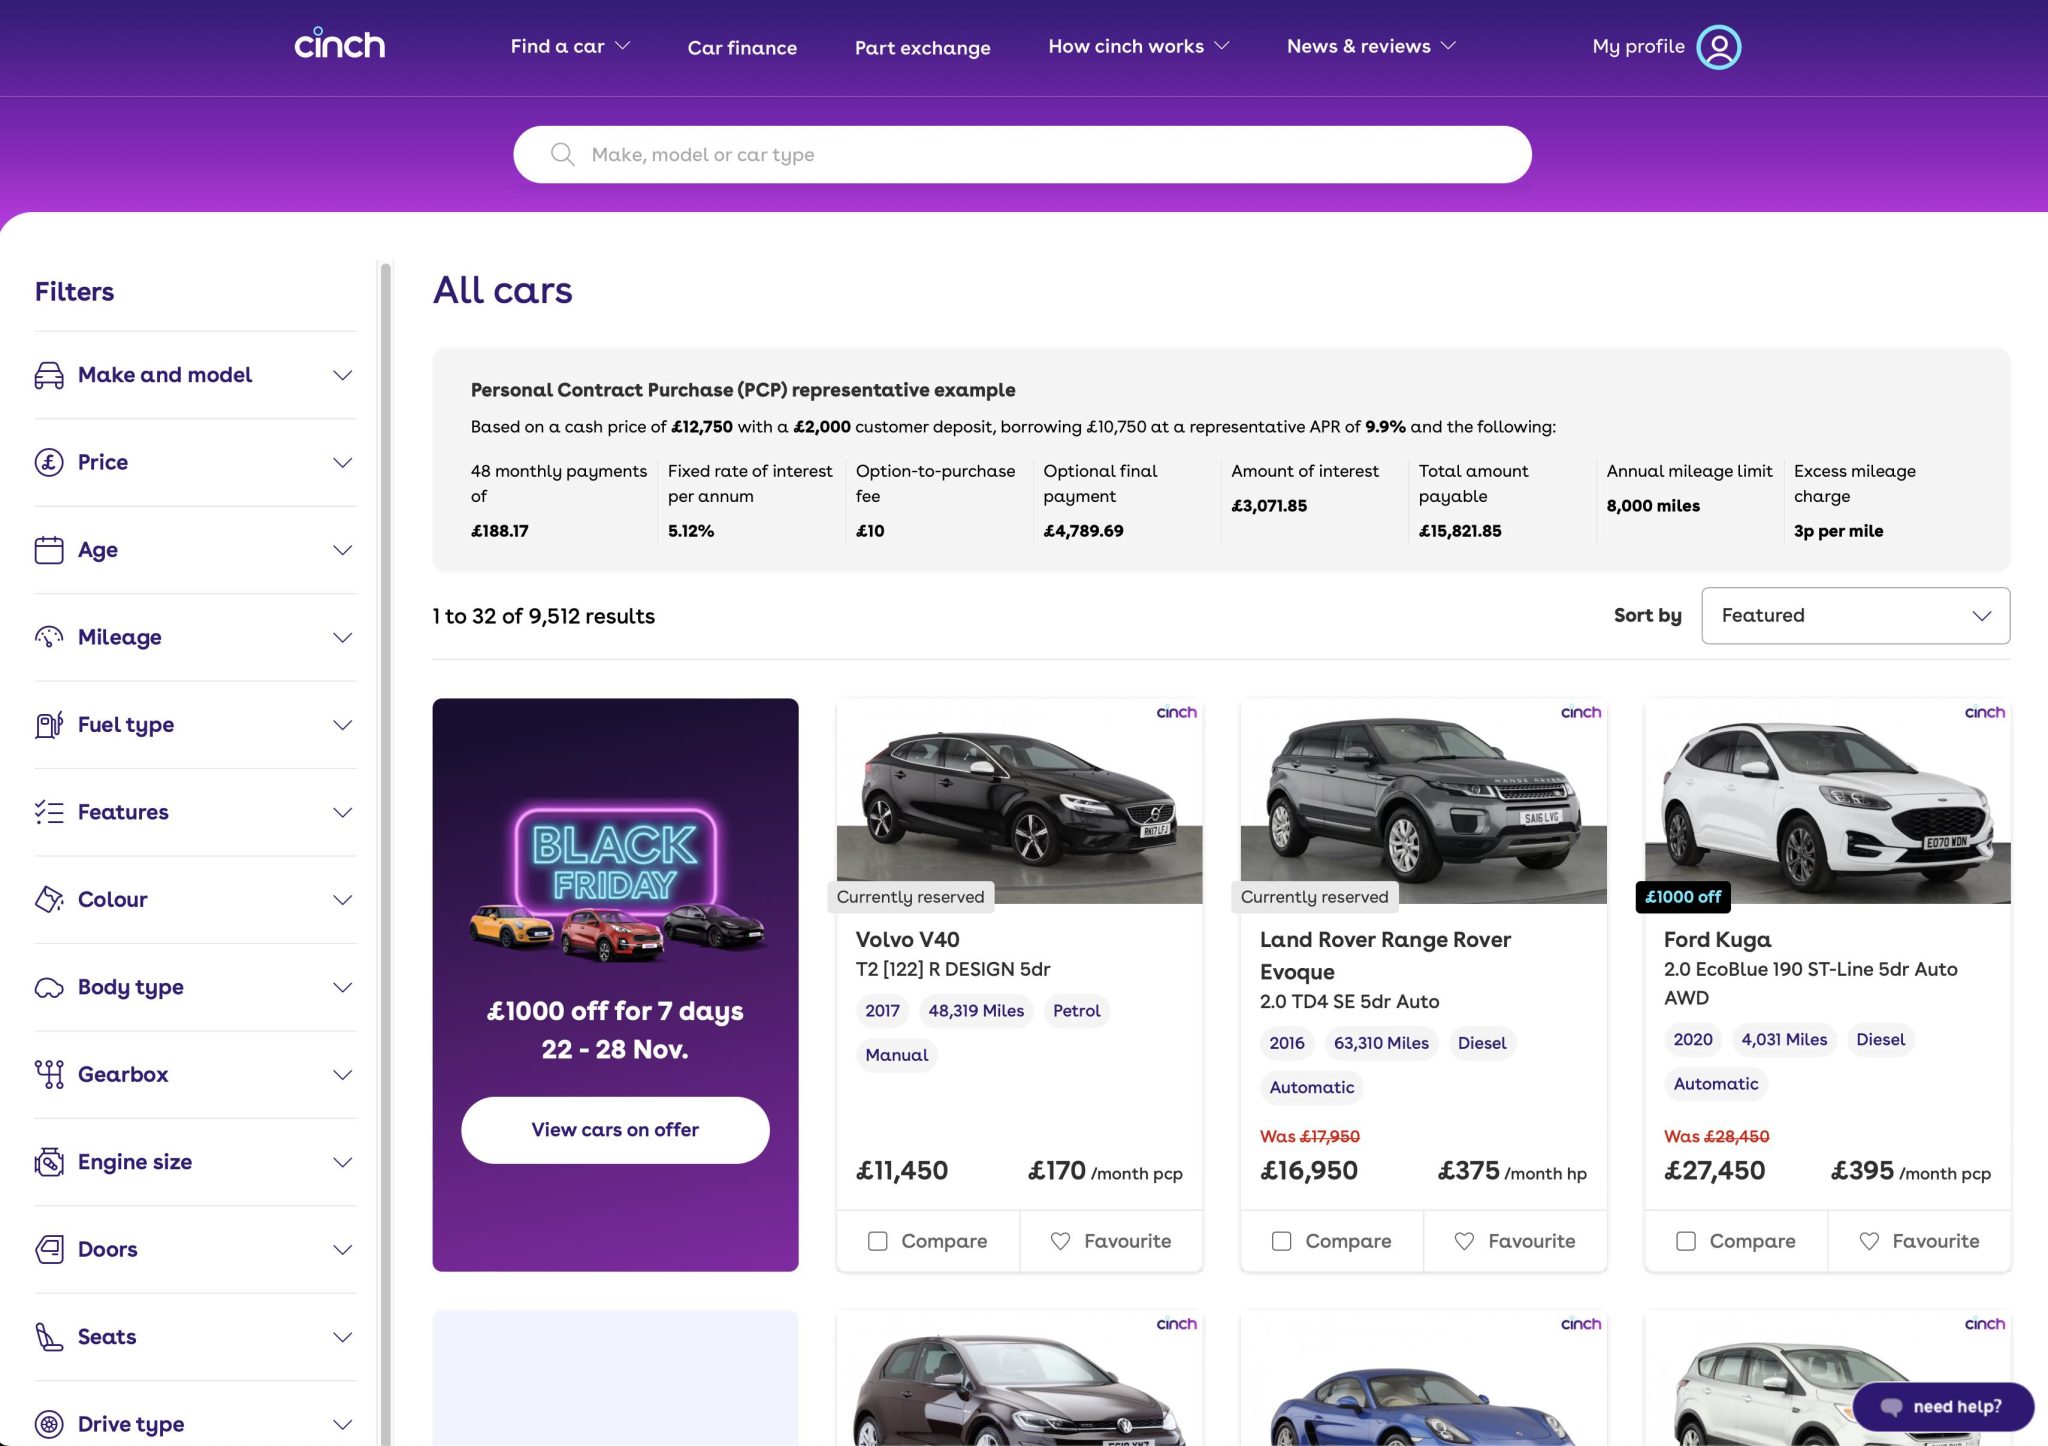Expand the Find a car menu

568,46
